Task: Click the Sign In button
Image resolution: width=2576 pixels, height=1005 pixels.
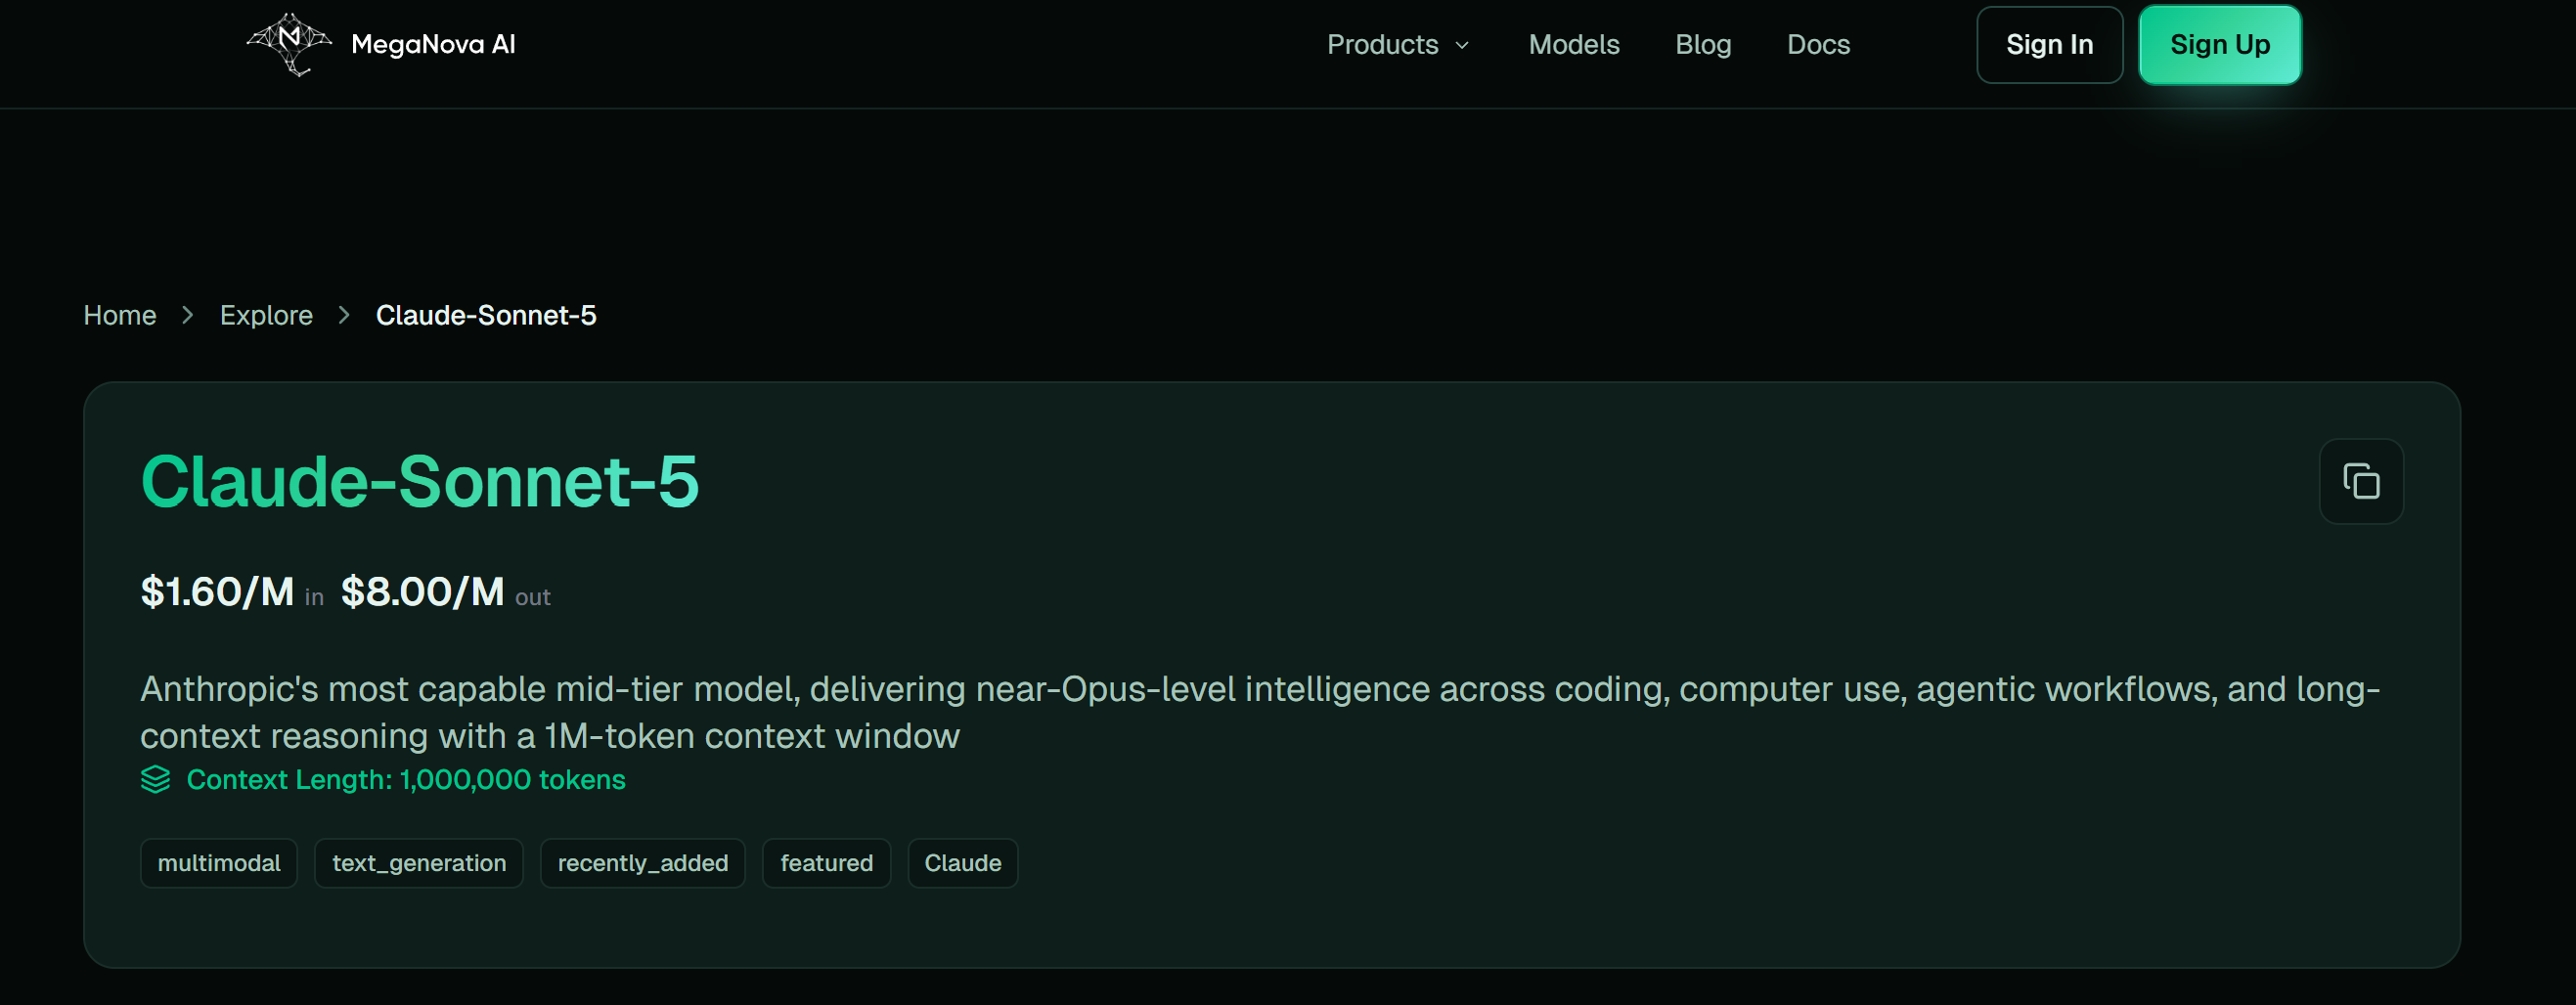Action: coord(2049,44)
